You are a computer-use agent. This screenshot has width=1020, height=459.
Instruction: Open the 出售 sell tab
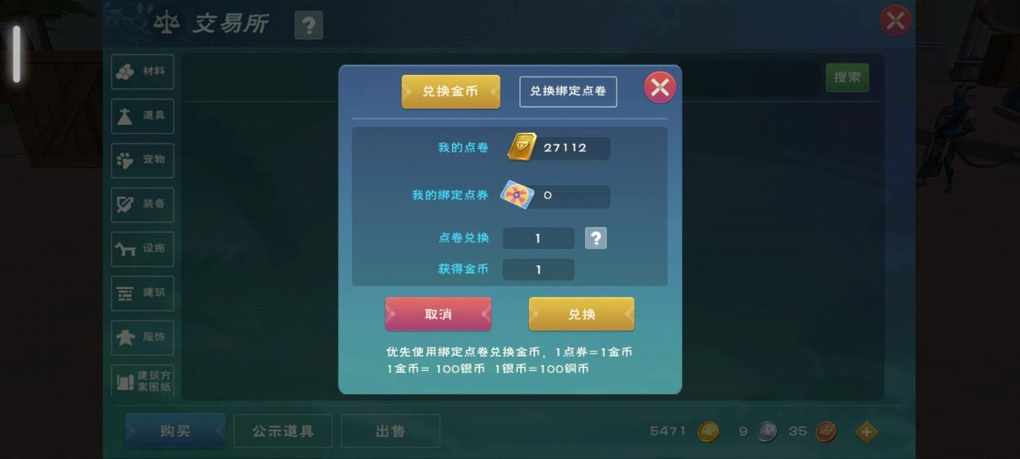pyautogui.click(x=390, y=431)
